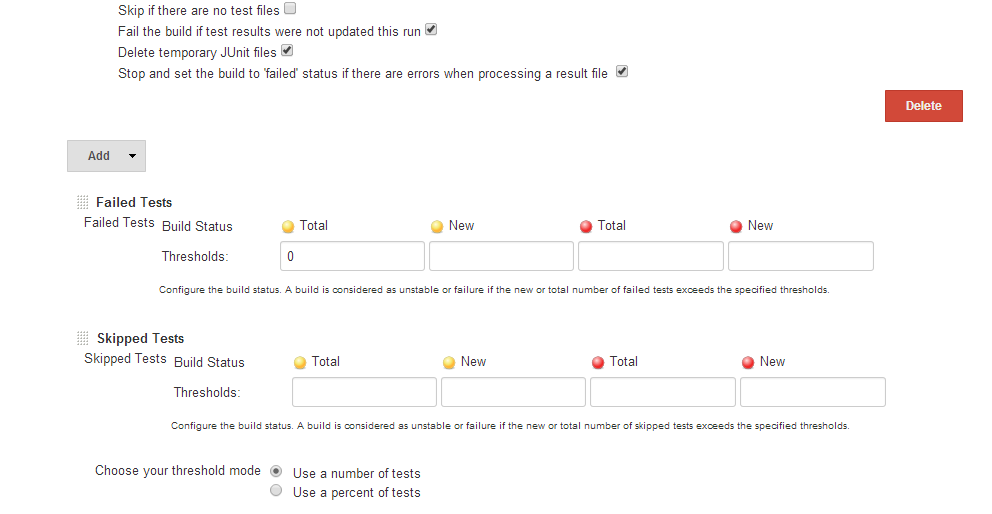The width and height of the screenshot is (992, 514).
Task: Click red New status ball for Skipped Tests
Action: pyautogui.click(x=748, y=362)
